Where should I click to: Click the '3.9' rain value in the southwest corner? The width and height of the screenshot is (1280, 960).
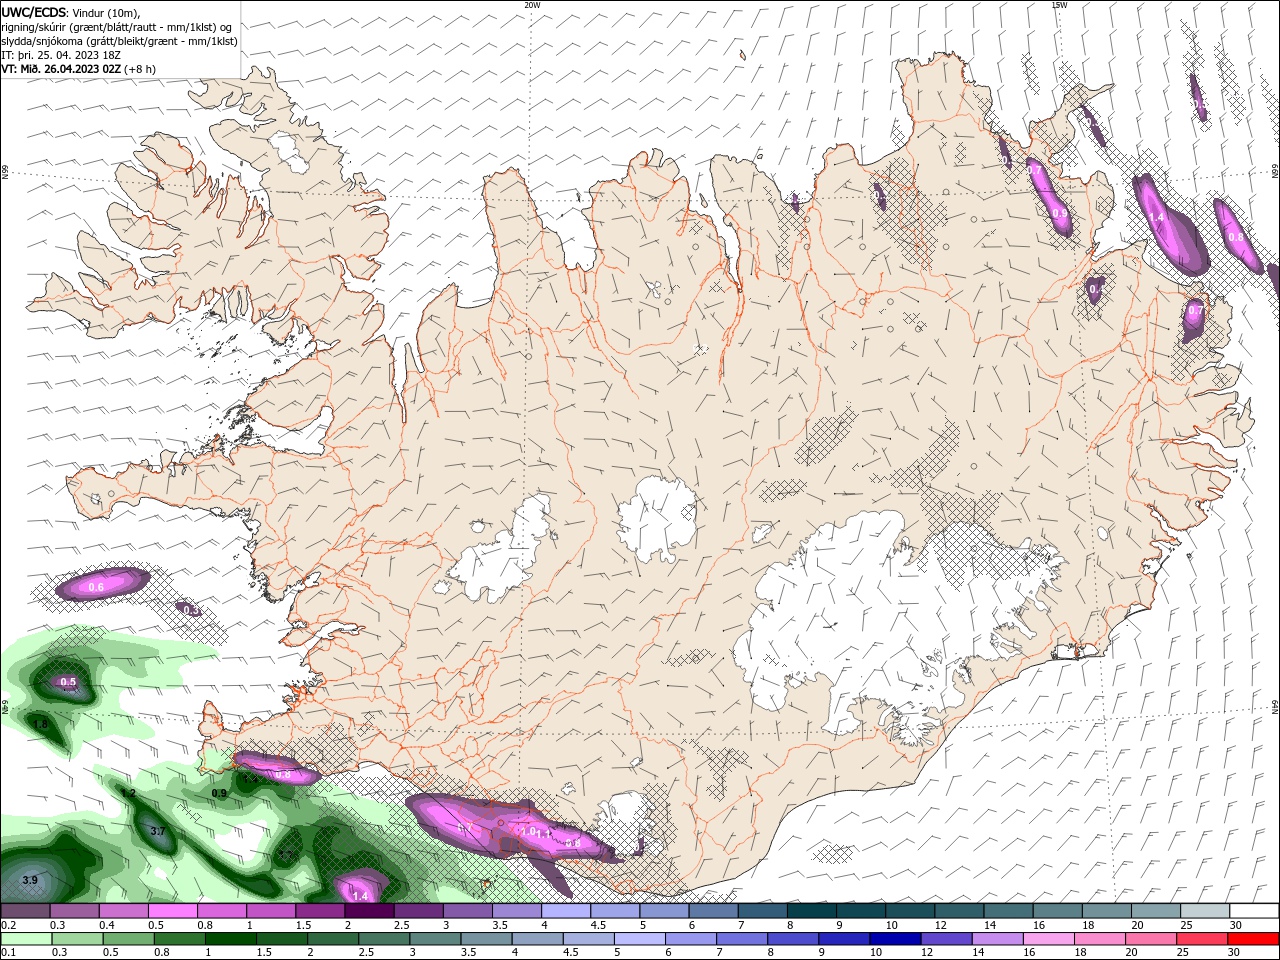pyautogui.click(x=30, y=880)
